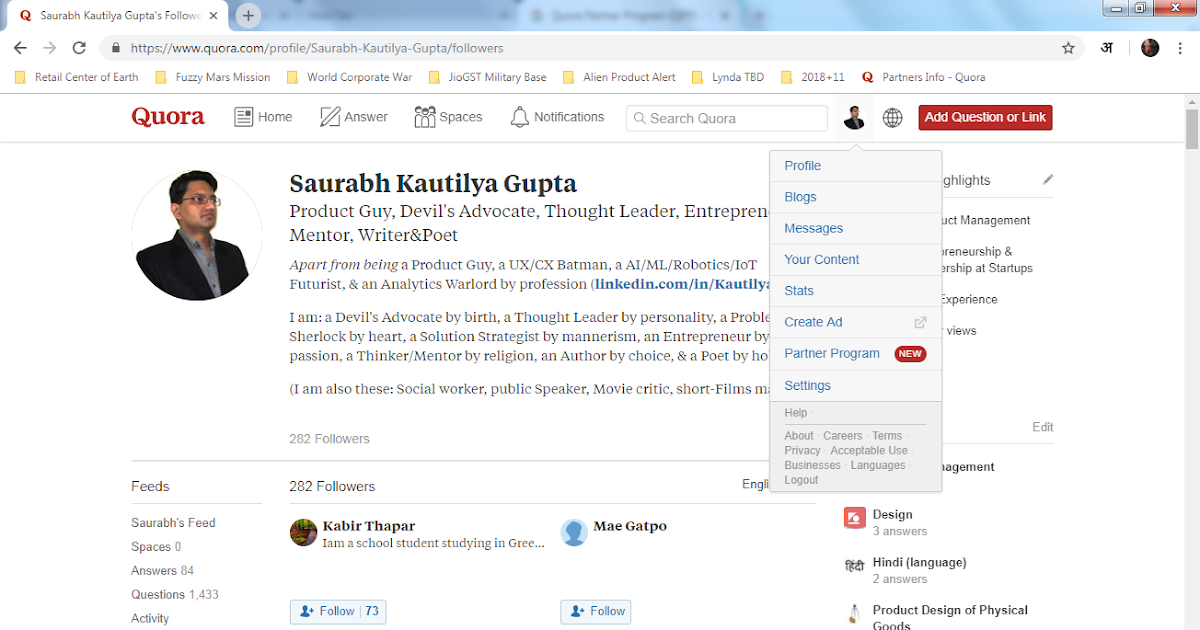Open the Chrome three-dot menu
This screenshot has height=630, width=1200.
pyautogui.click(x=1181, y=48)
